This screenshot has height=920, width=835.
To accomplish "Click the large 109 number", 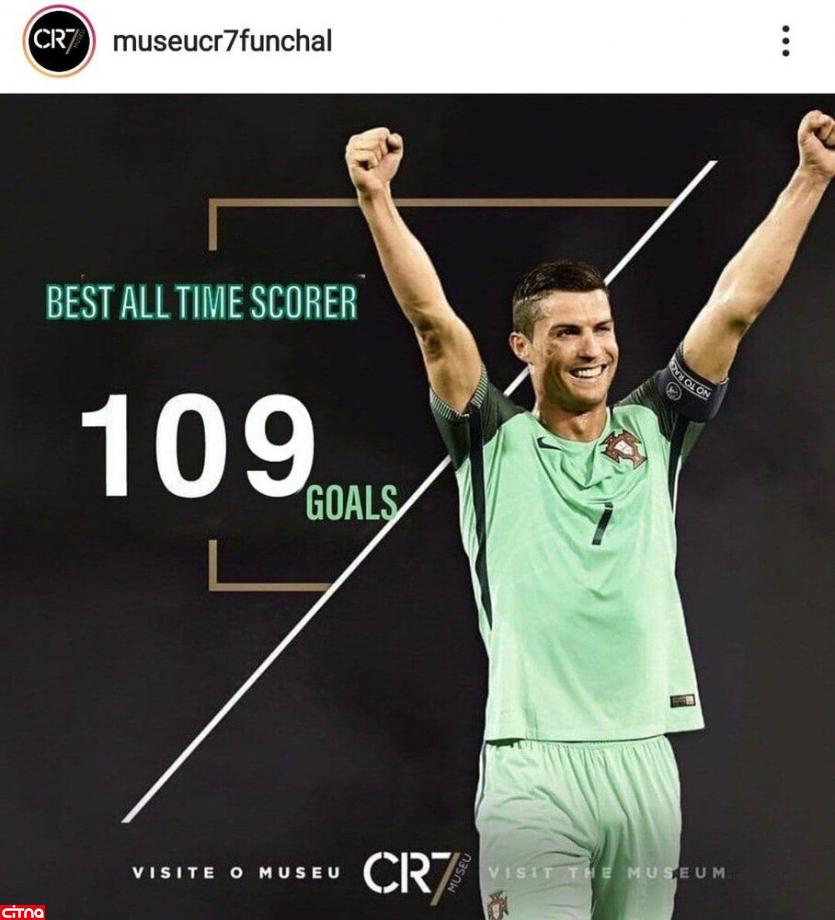I will point(198,445).
